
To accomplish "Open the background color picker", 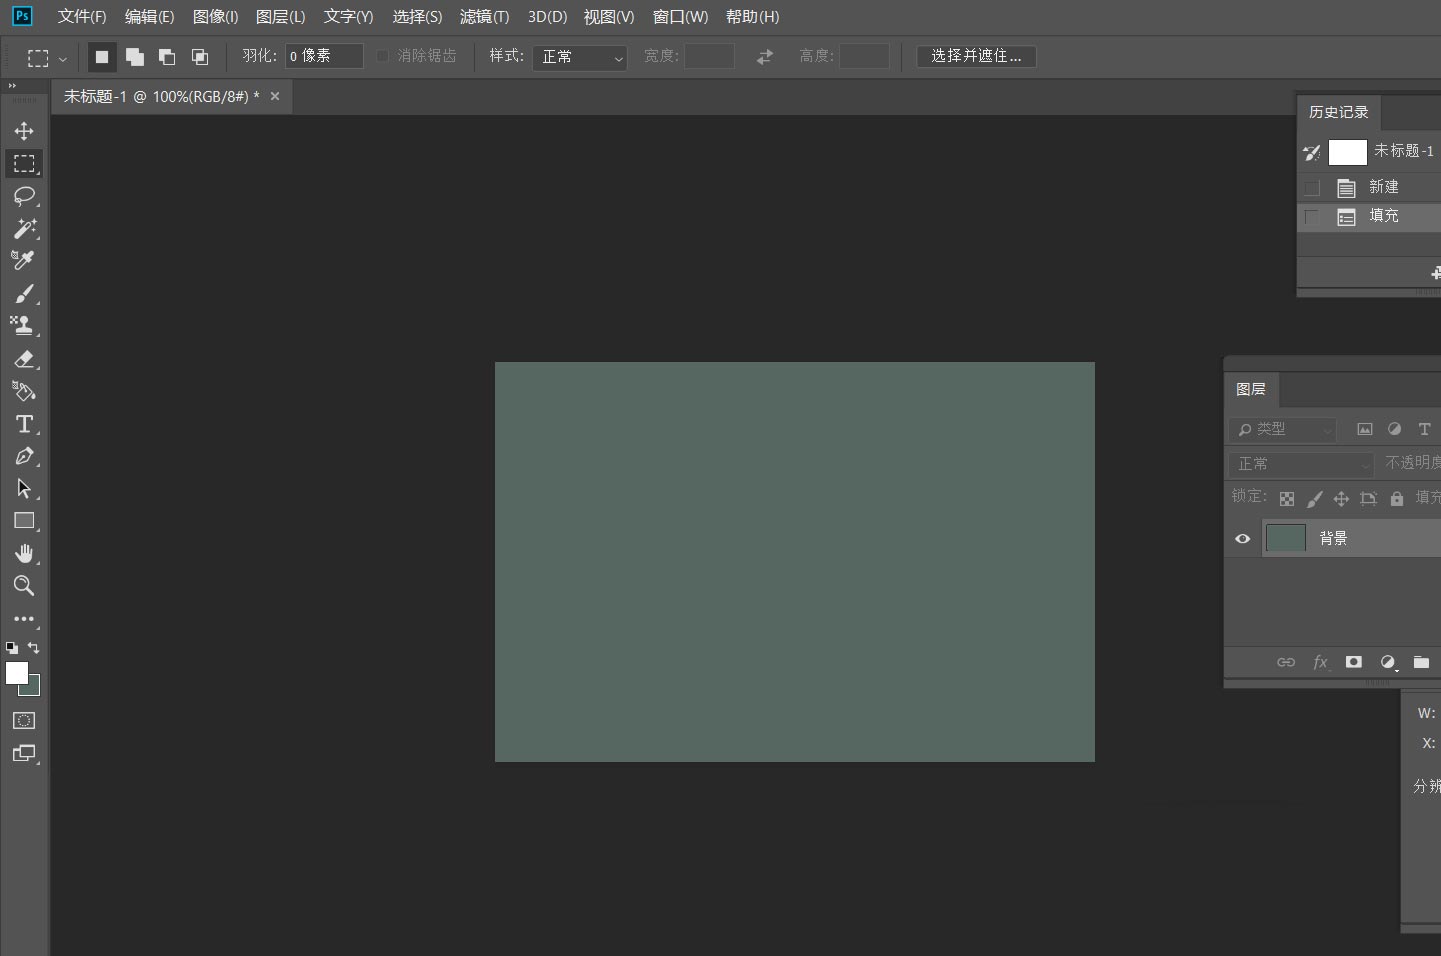I will click(33, 689).
